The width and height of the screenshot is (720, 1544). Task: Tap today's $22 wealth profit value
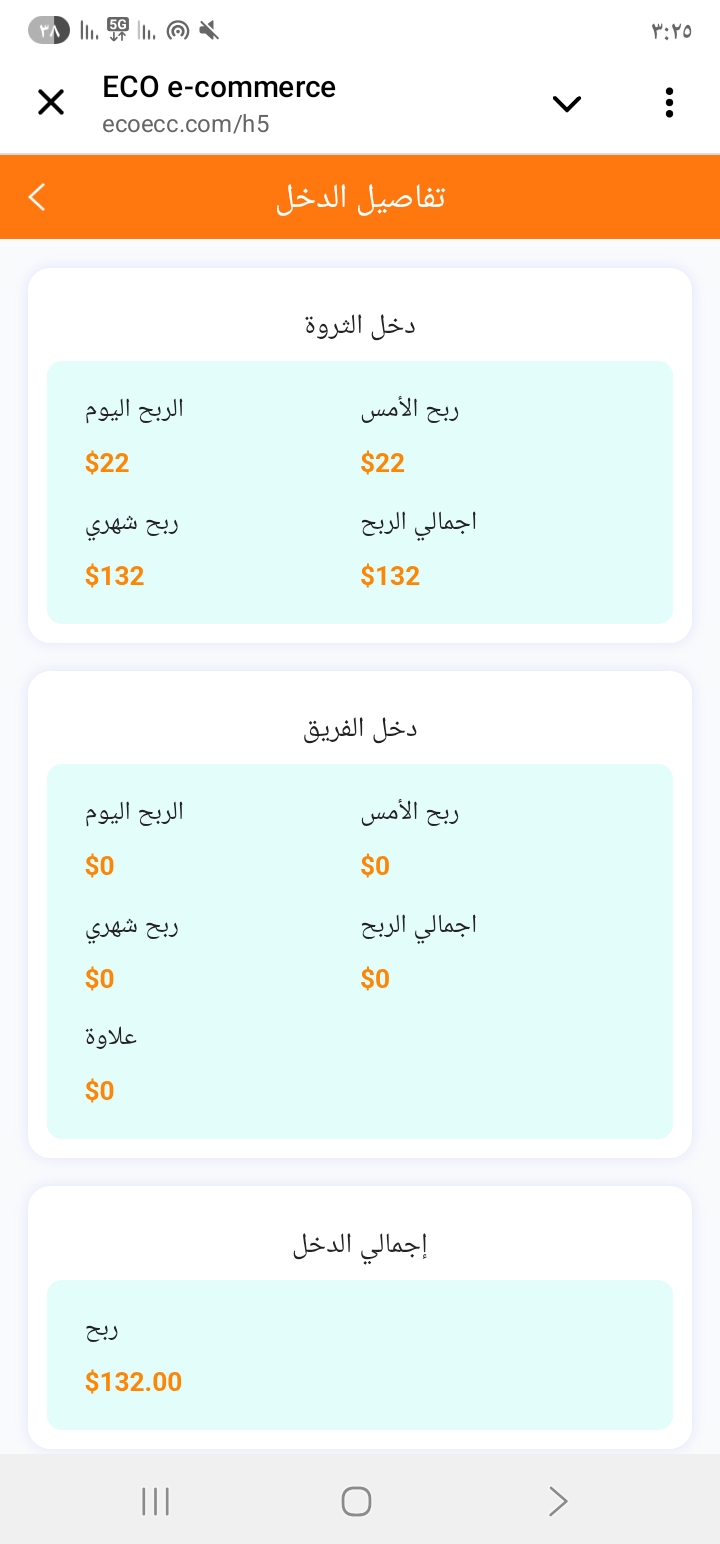pyautogui.click(x=107, y=462)
